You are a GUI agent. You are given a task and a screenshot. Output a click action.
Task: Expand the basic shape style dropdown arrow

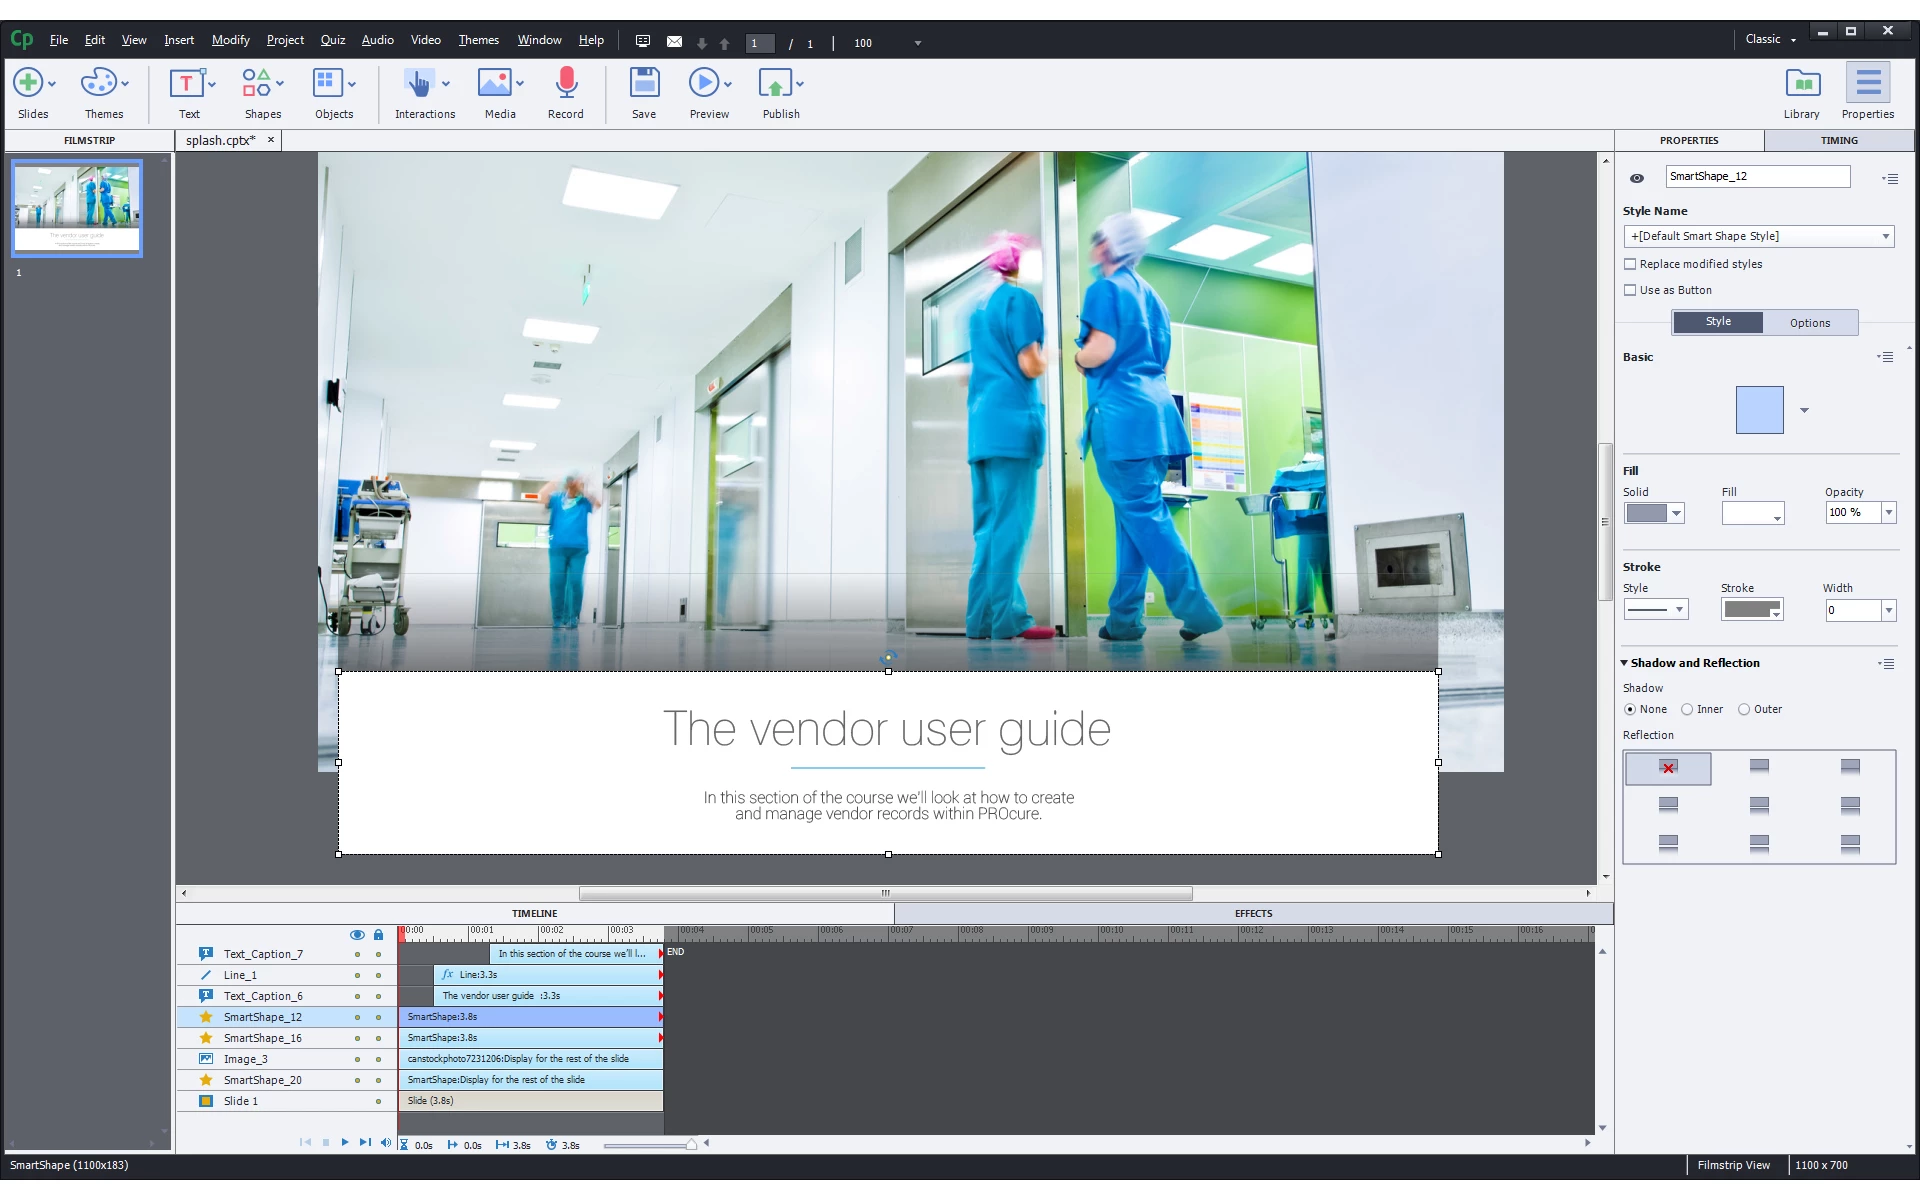point(1805,410)
